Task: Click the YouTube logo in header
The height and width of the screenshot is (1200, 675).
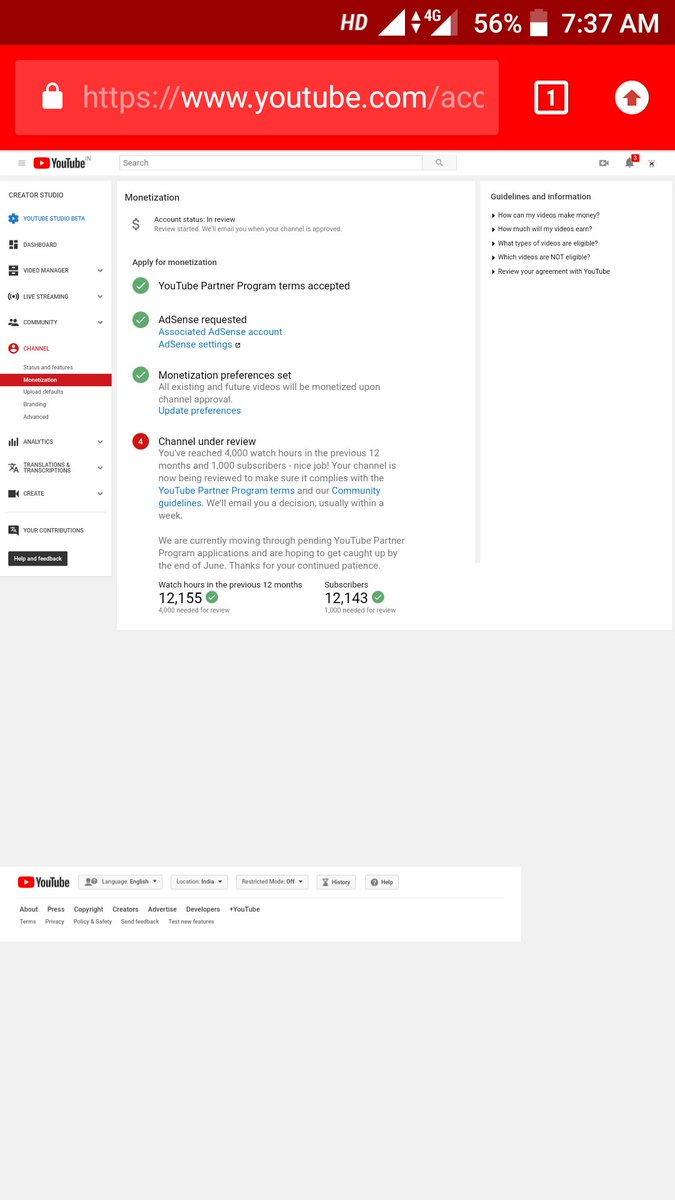Action: pyautogui.click(x=60, y=163)
